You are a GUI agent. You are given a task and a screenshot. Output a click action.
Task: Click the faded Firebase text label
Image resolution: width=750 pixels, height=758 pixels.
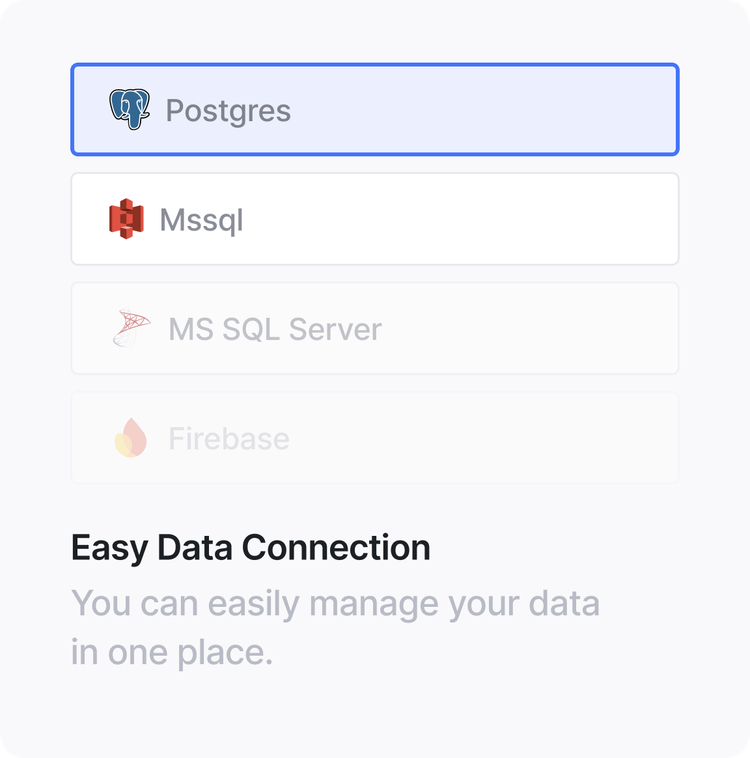pyautogui.click(x=229, y=438)
